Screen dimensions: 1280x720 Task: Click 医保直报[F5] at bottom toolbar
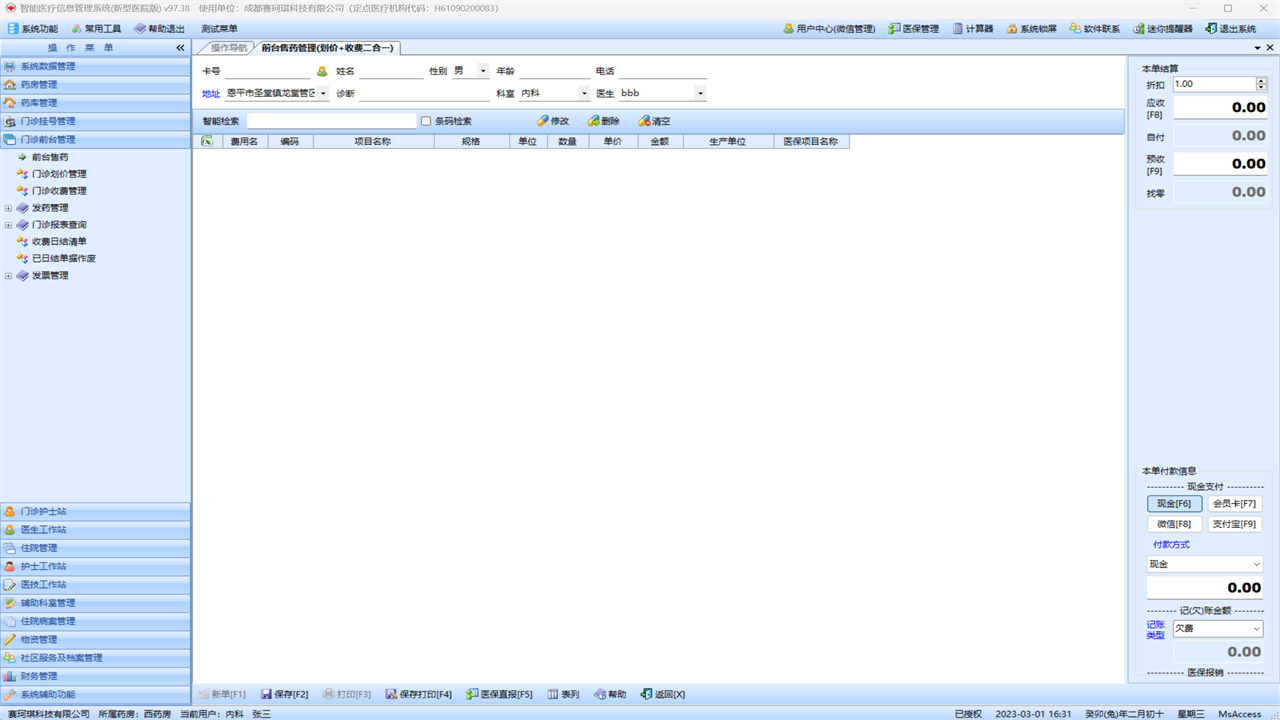pos(499,694)
